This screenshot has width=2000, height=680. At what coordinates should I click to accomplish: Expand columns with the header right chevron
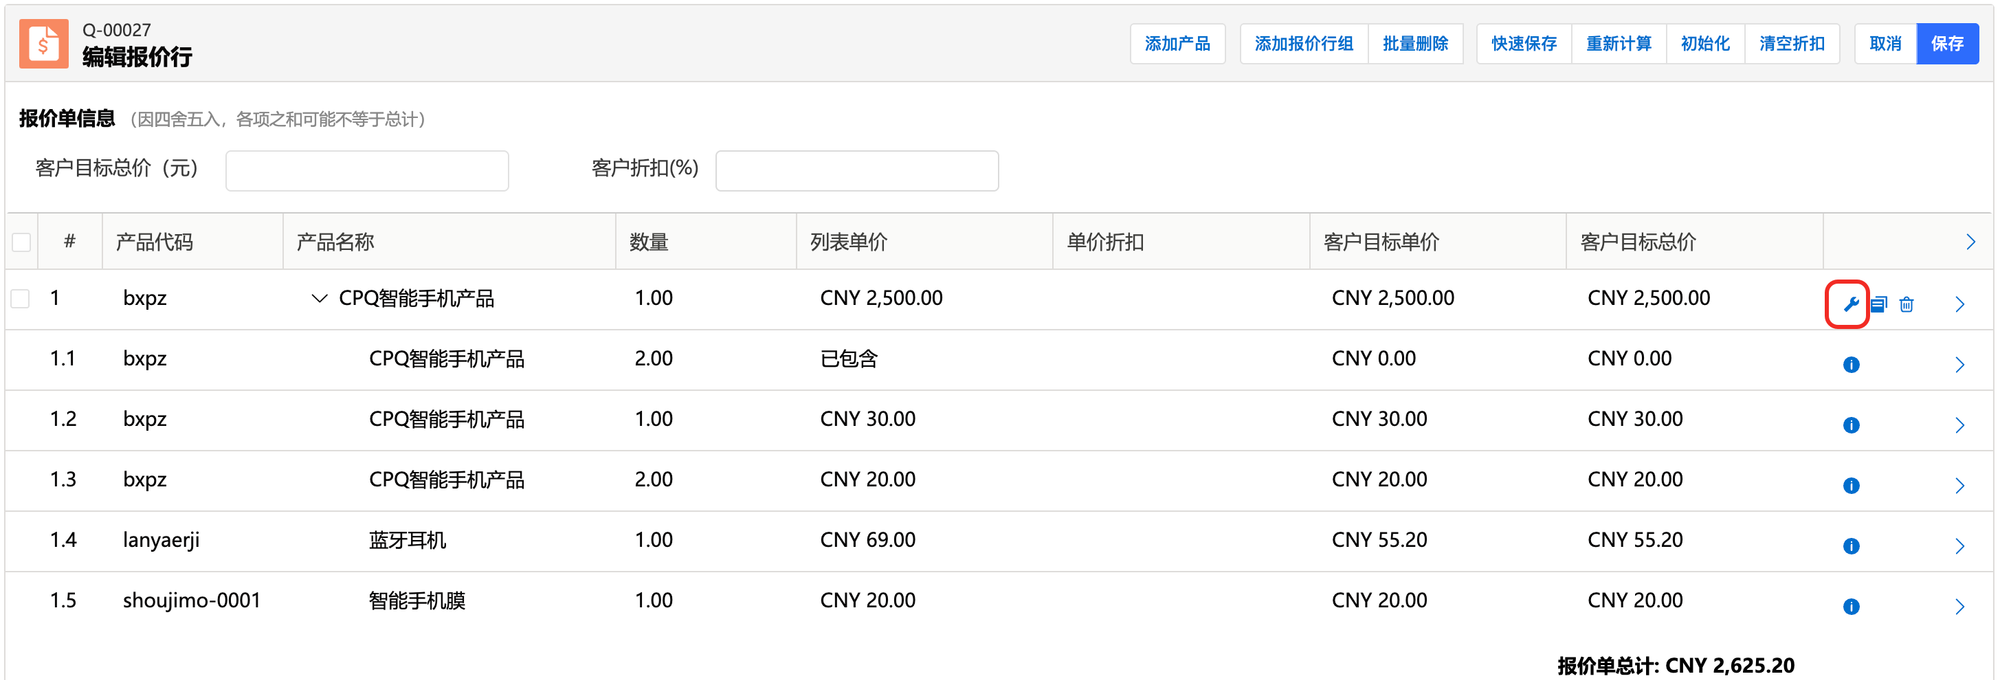[x=1970, y=242]
